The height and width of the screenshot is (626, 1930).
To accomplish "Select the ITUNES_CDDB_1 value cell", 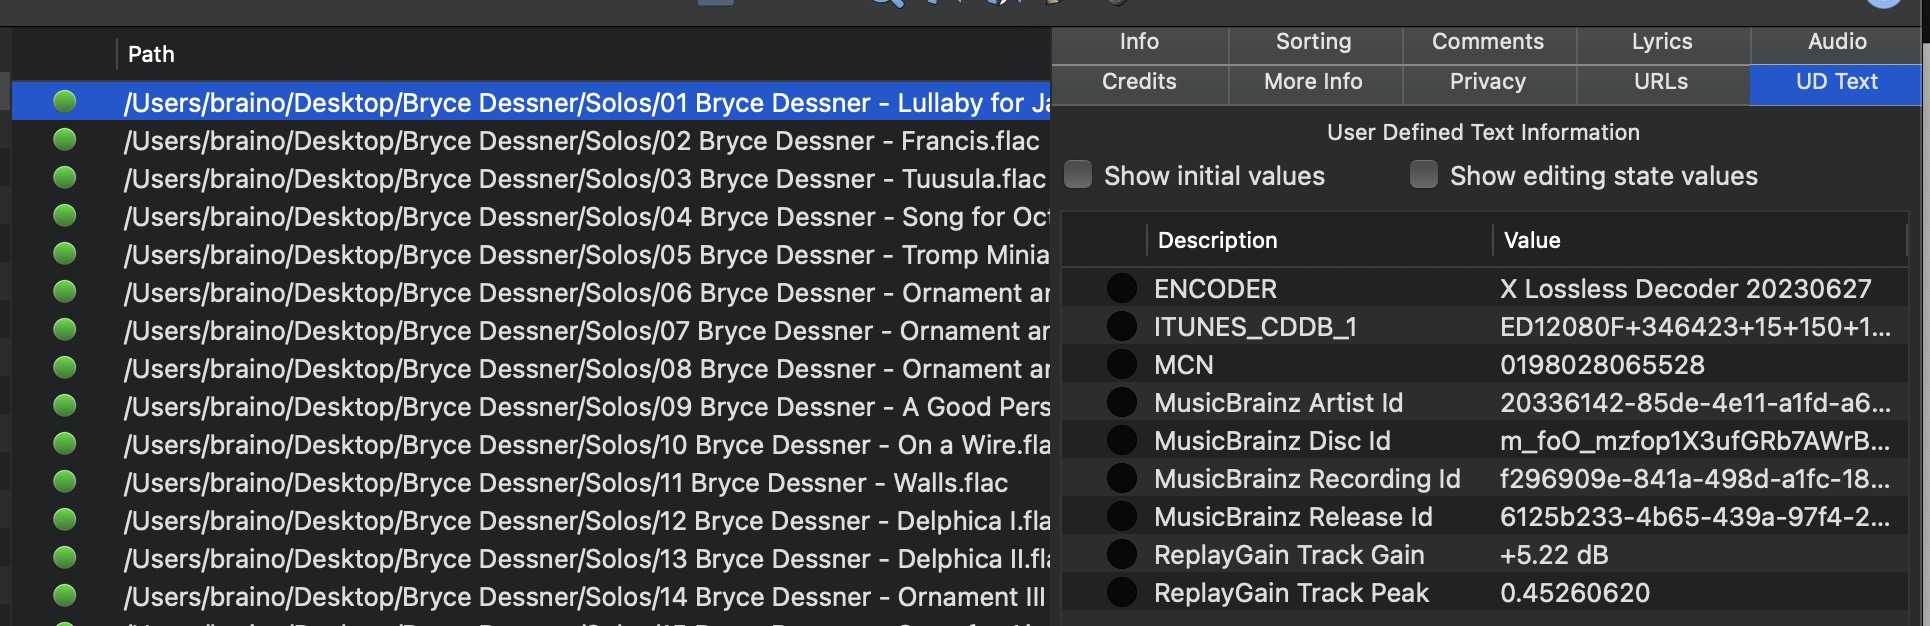I will coord(1695,327).
